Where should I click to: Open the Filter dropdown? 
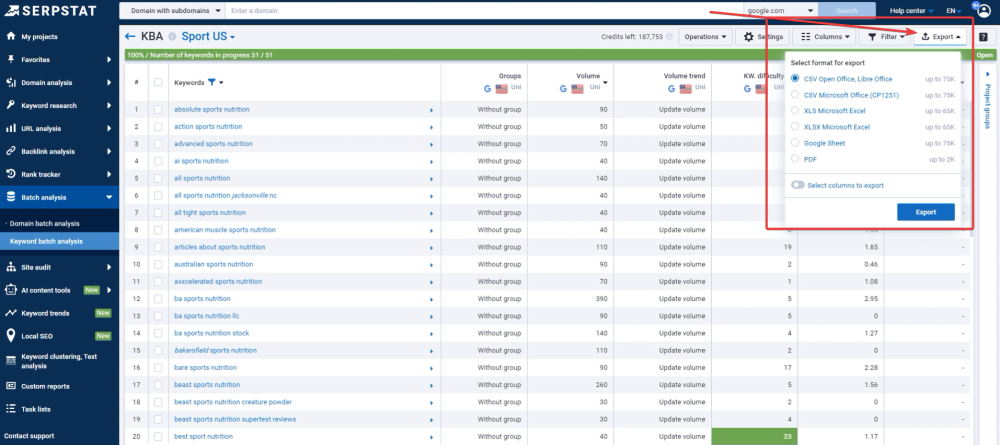886,37
